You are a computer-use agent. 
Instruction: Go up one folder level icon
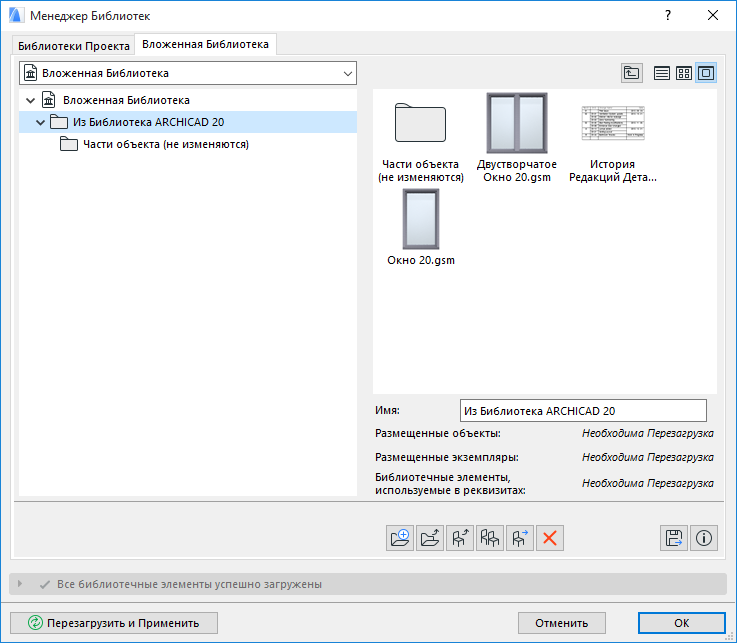632,73
